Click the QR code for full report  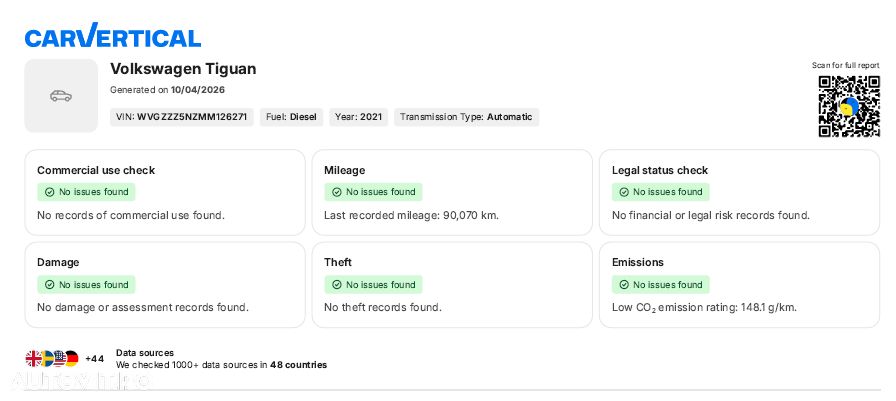[849, 106]
